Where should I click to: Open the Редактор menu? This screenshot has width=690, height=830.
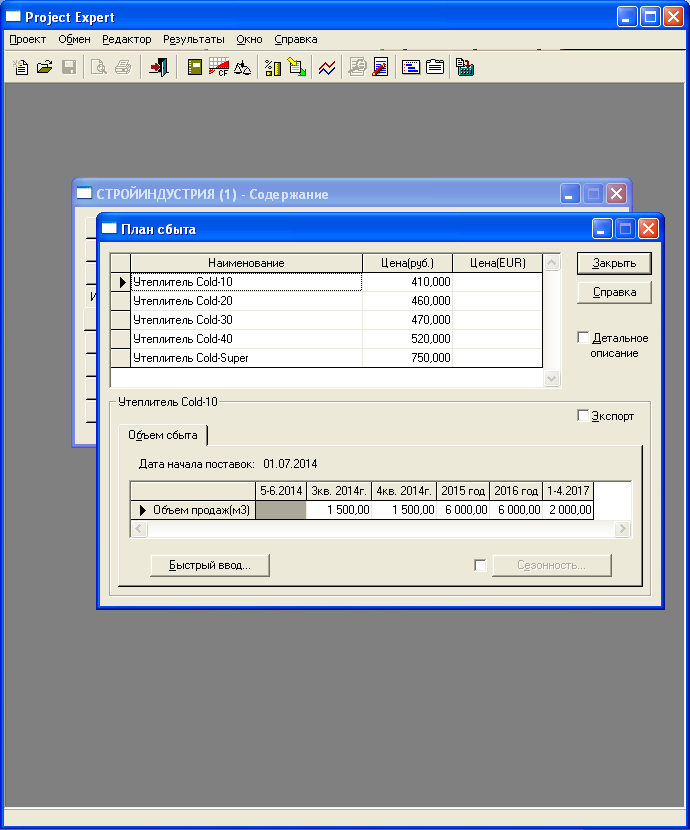[x=126, y=39]
